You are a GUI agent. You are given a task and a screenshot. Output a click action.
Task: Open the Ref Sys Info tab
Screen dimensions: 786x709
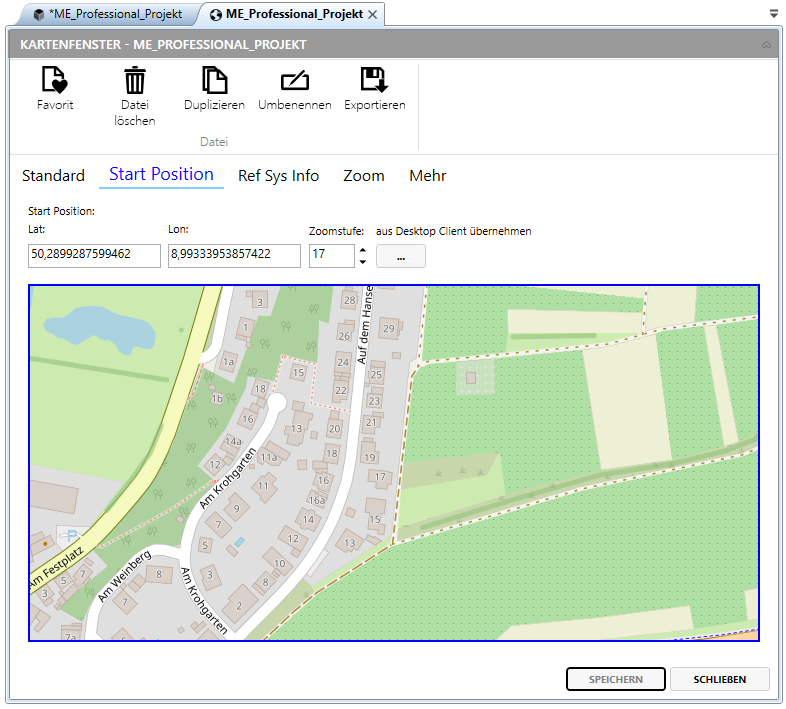278,176
